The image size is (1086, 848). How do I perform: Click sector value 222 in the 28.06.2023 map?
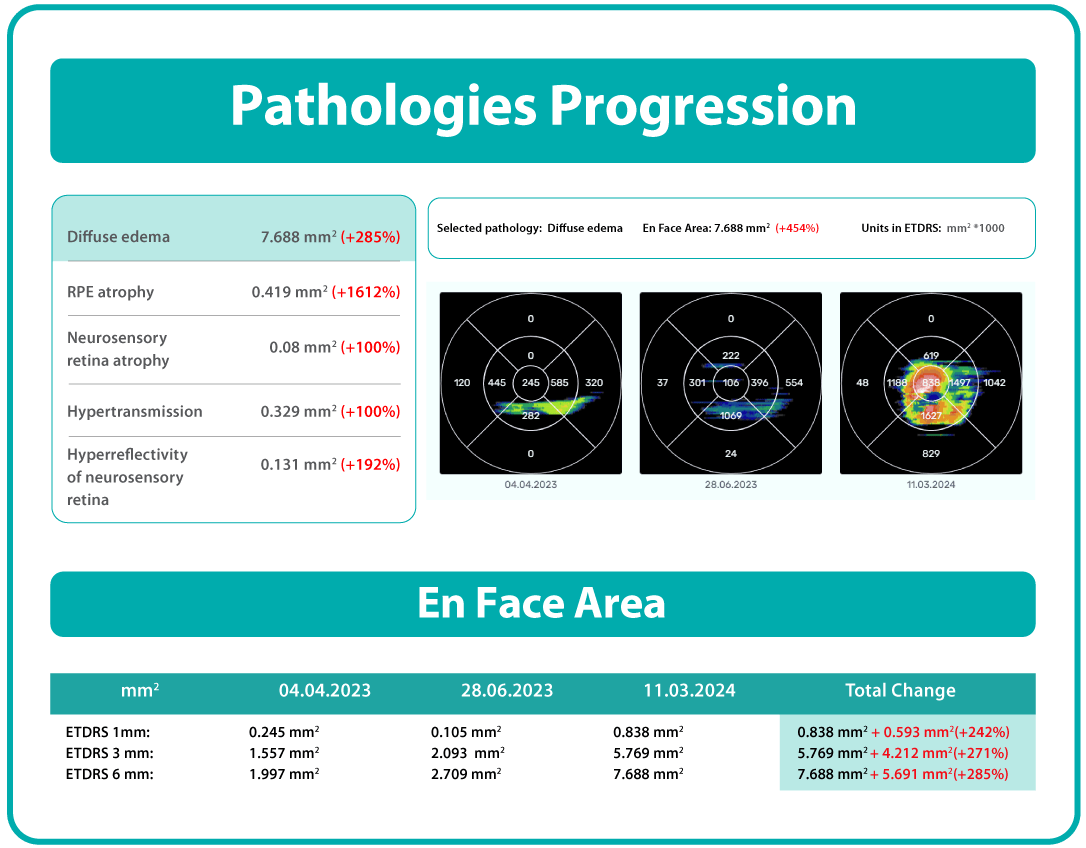pos(731,355)
